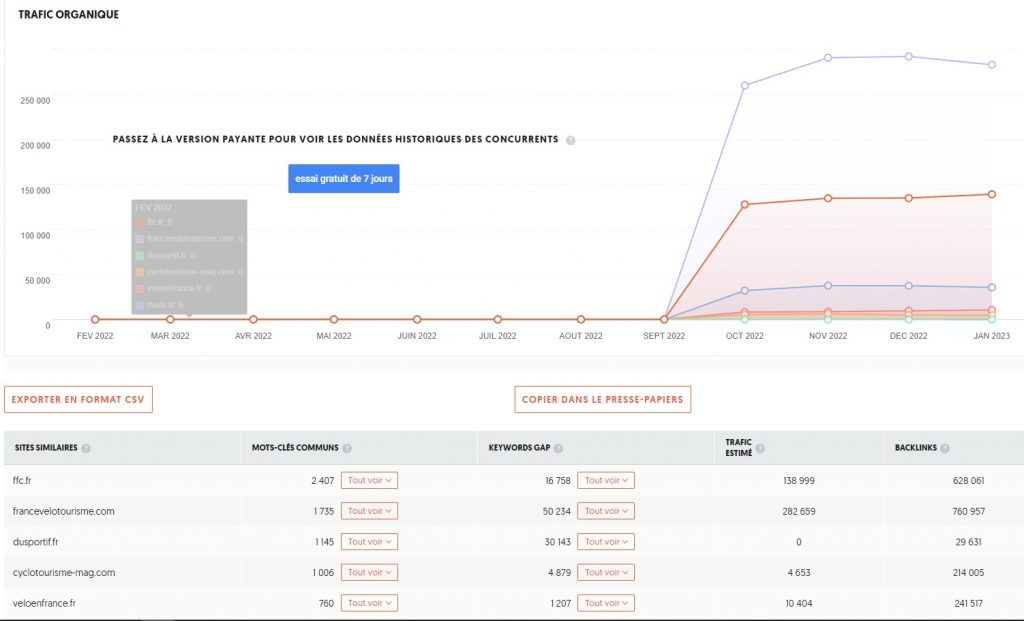Open the Keywords Gap help icon

[x=558, y=449]
